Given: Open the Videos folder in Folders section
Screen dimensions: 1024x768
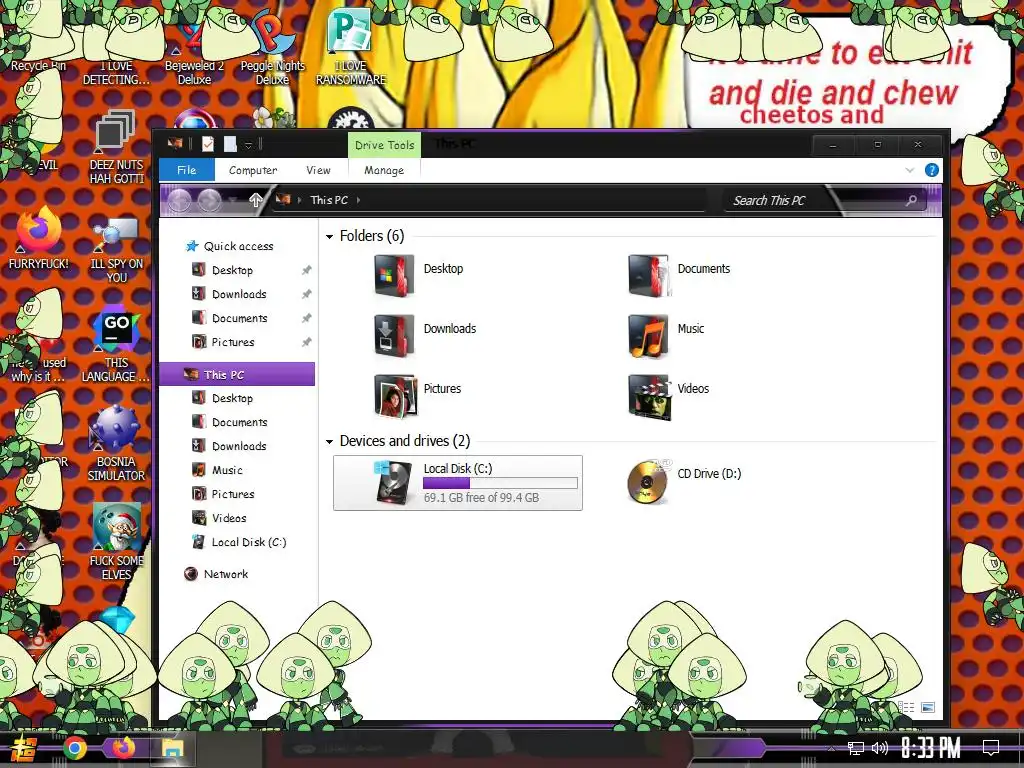Looking at the screenshot, I should (668, 396).
